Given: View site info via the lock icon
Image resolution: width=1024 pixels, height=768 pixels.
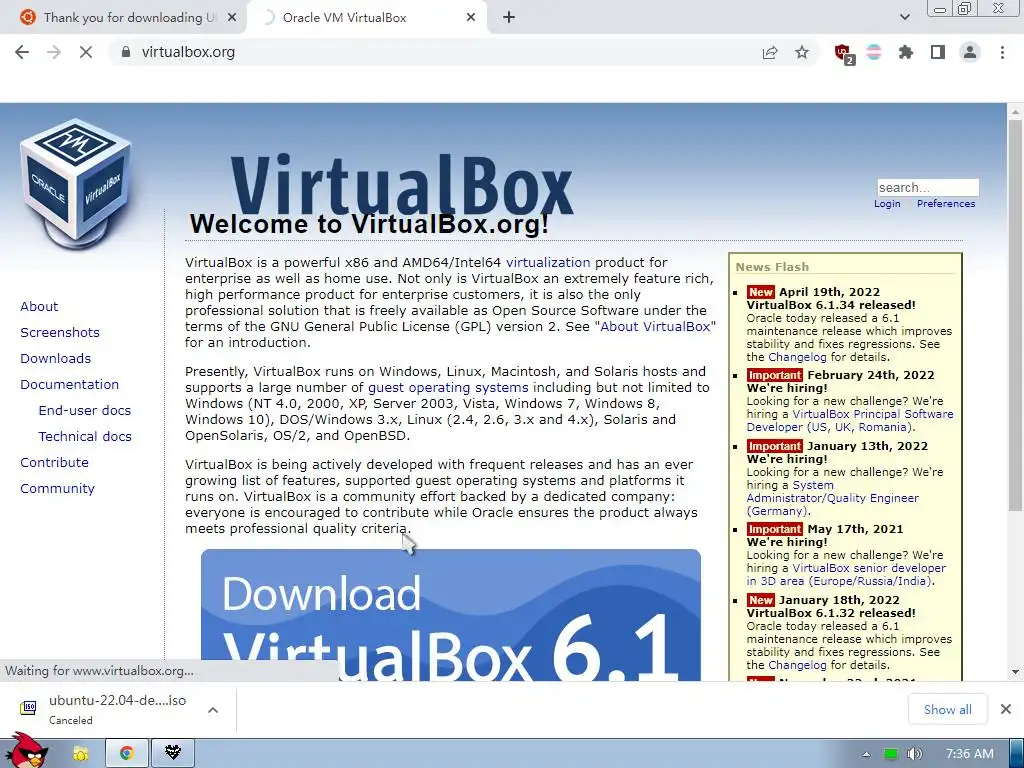Looking at the screenshot, I should pyautogui.click(x=126, y=52).
